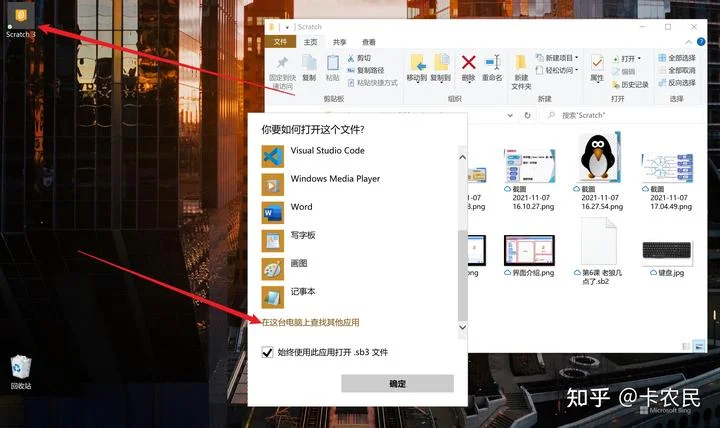Open the address bar history dropdown
720x428 pixels.
[x=510, y=115]
